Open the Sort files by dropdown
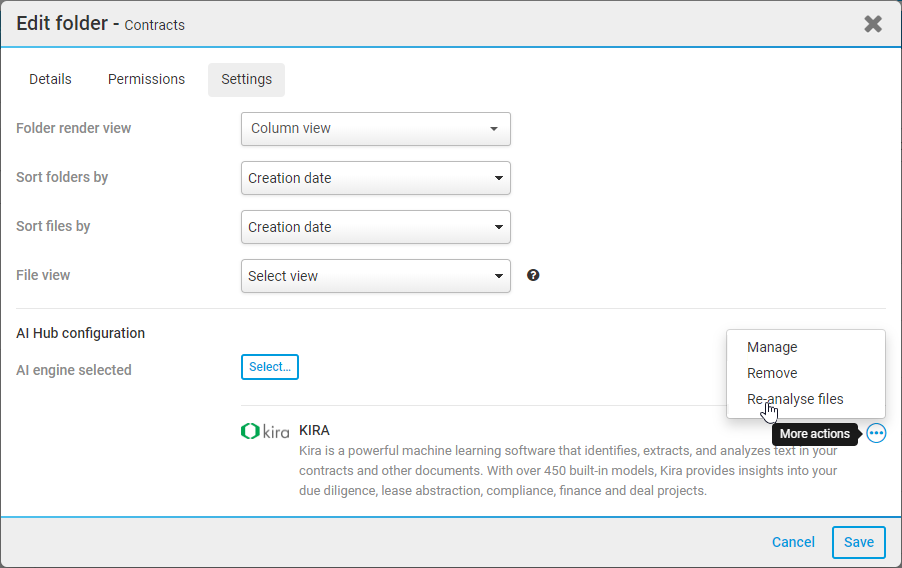This screenshot has height=568, width=902. pos(375,227)
